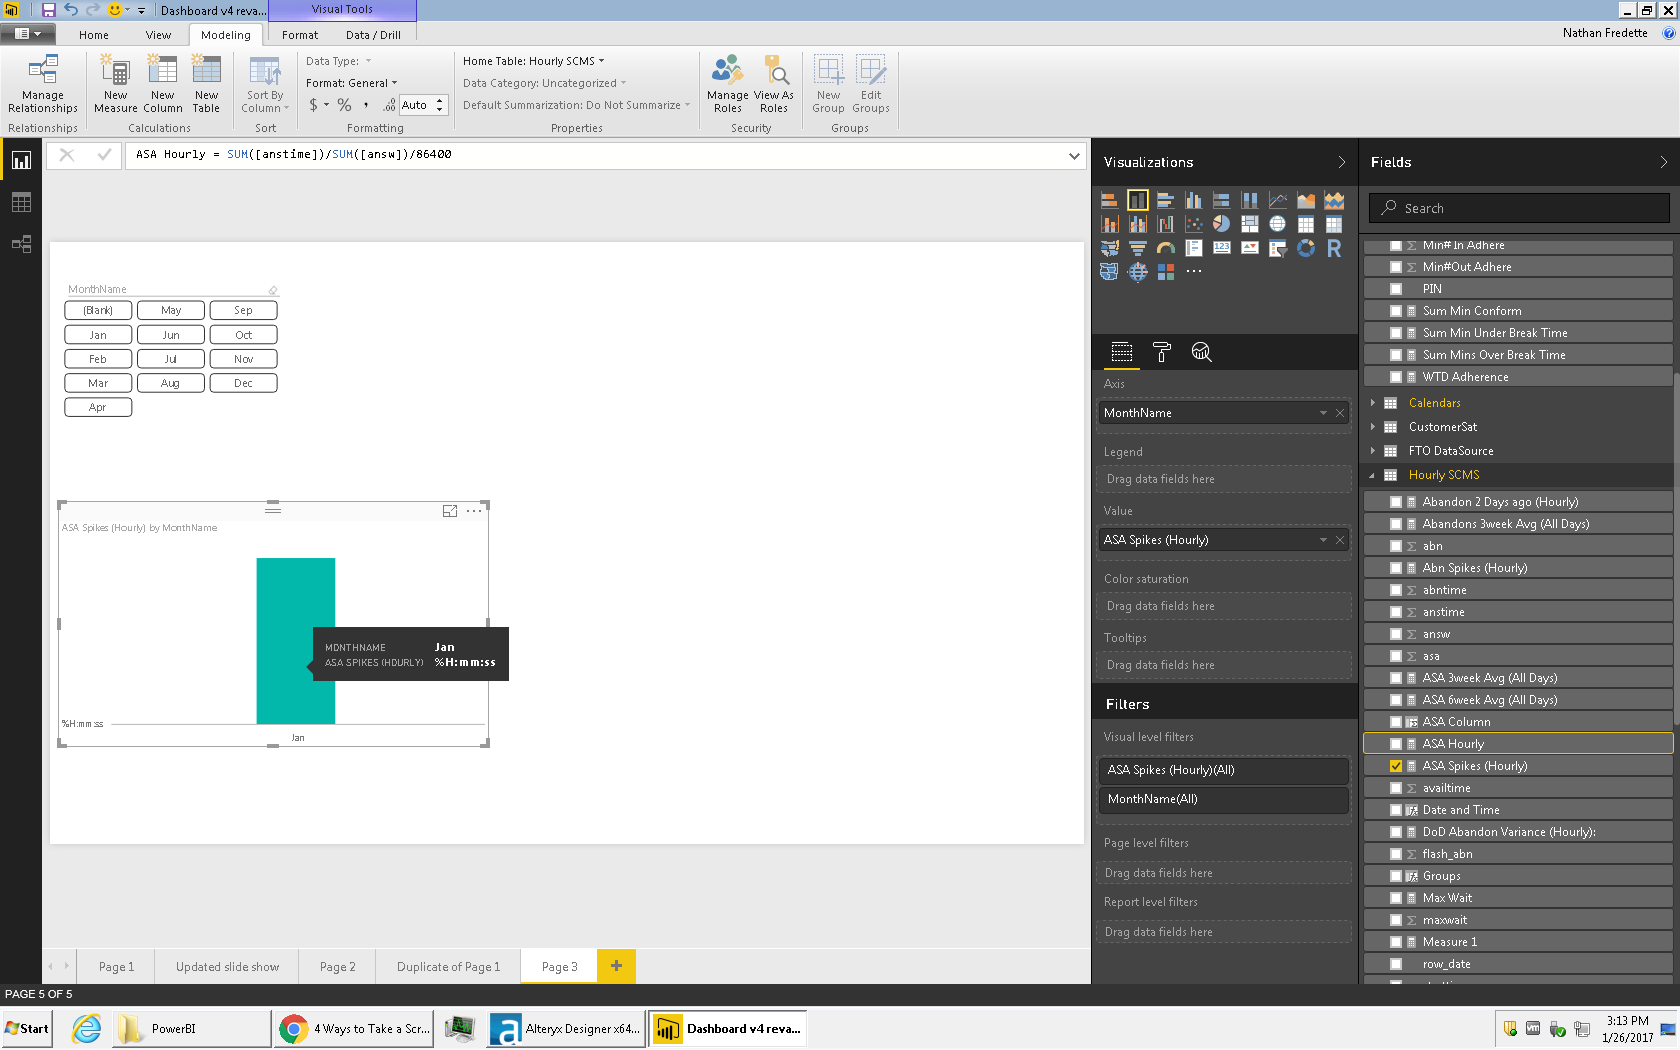Switch to Report view in left sidebar
1680x1050 pixels.
point(21,160)
